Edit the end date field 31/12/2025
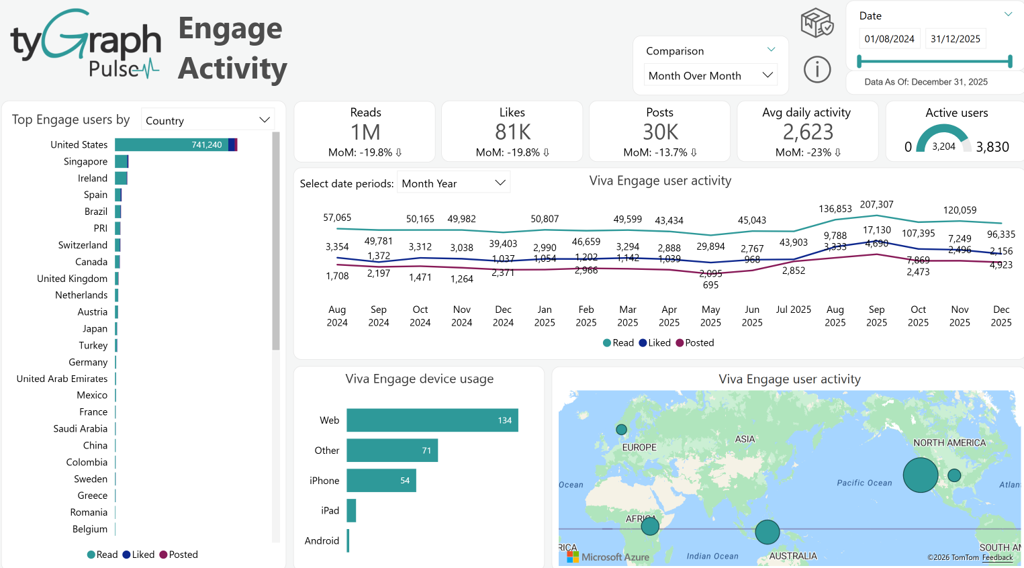The image size is (1024, 568). tap(955, 39)
